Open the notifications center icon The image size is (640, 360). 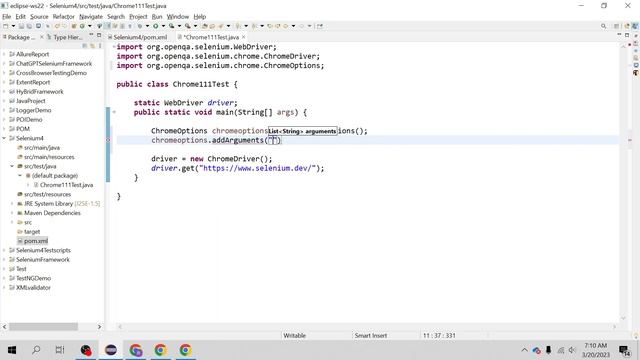click(x=624, y=350)
